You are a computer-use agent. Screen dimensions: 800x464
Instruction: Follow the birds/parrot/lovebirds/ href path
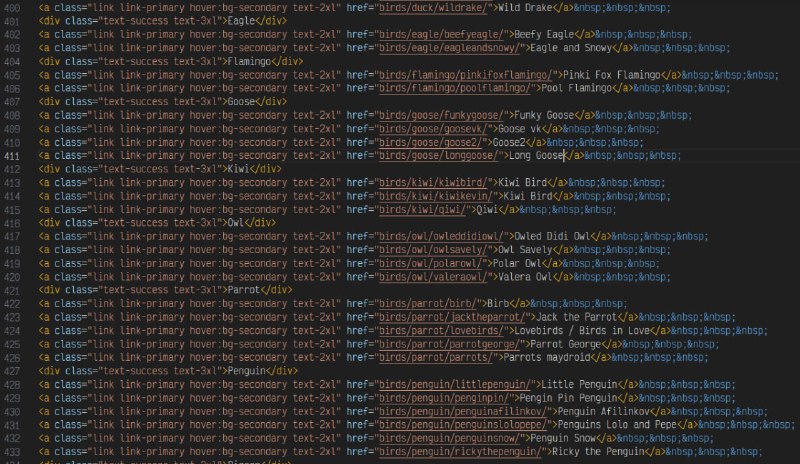(441, 331)
